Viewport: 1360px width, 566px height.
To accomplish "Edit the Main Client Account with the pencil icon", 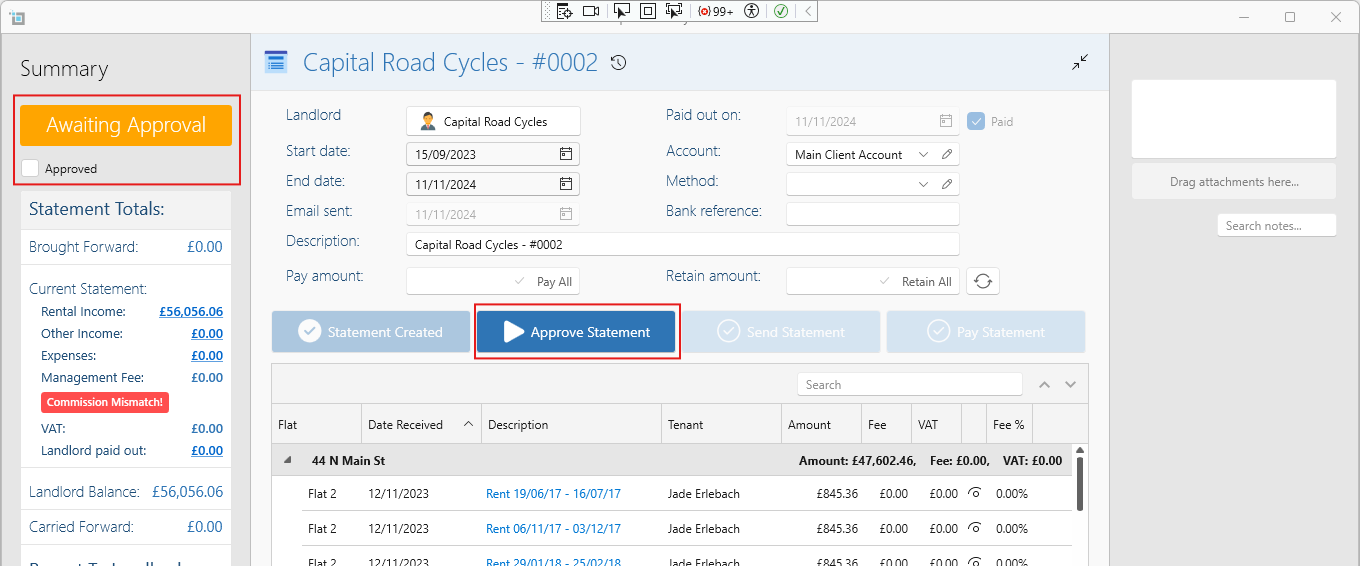I will pyautogui.click(x=946, y=155).
